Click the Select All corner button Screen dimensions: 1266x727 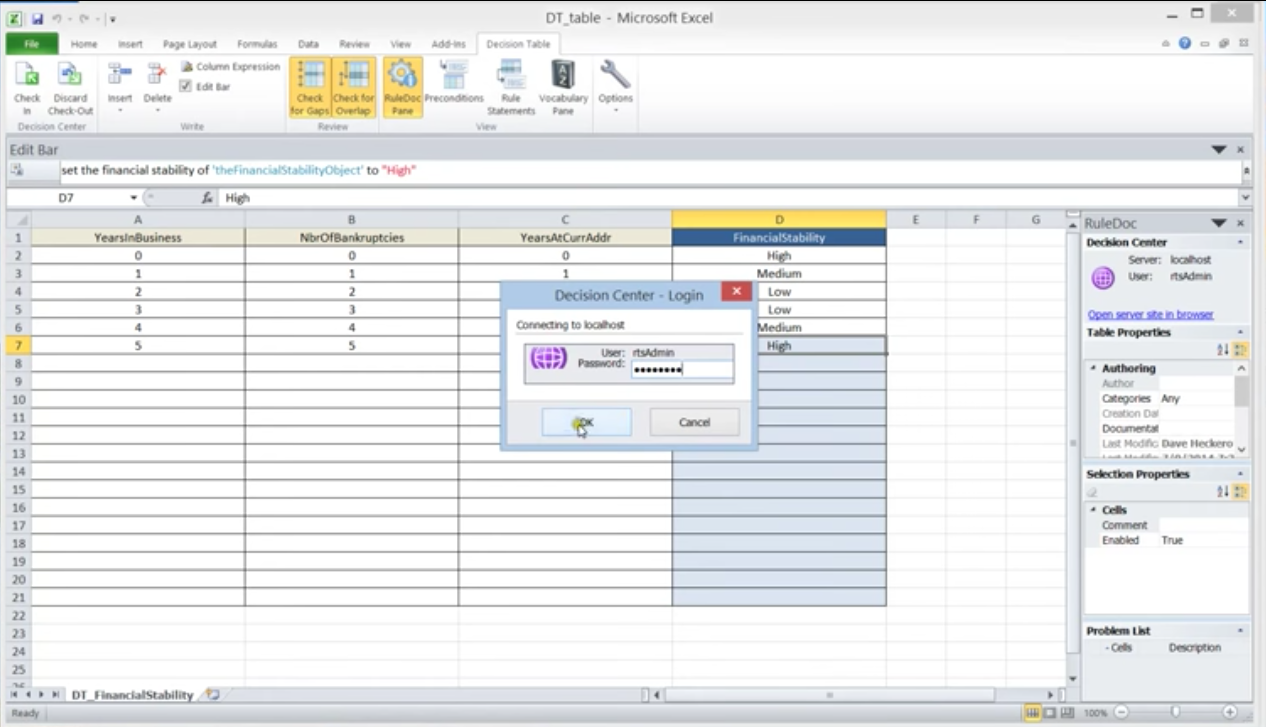[18, 219]
